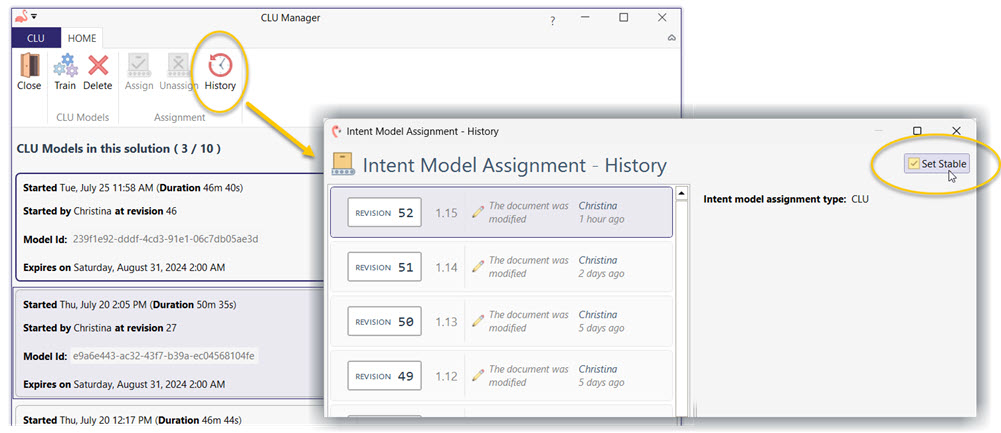Select the Revision 51 history row
The image size is (1001, 433).
501,267
